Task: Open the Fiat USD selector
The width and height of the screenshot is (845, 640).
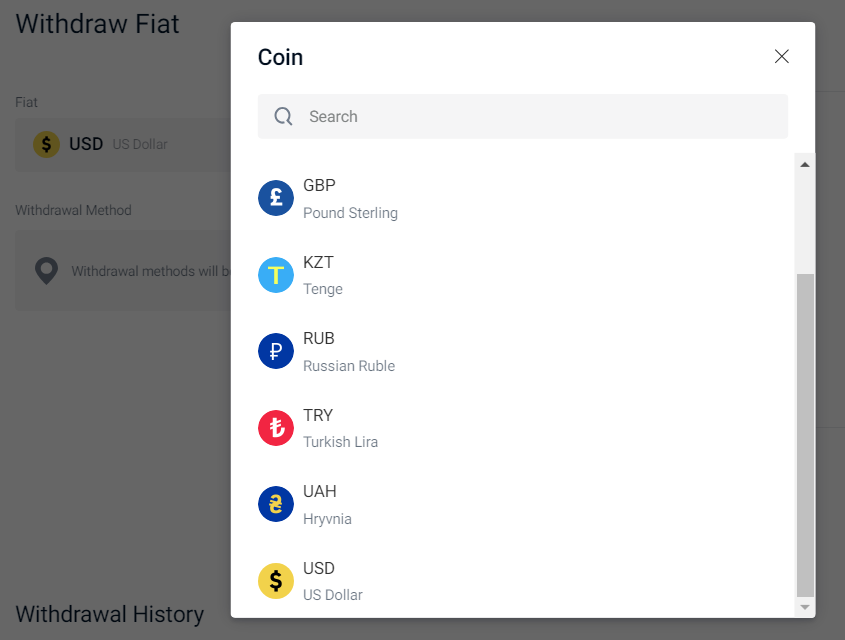Action: [123, 144]
